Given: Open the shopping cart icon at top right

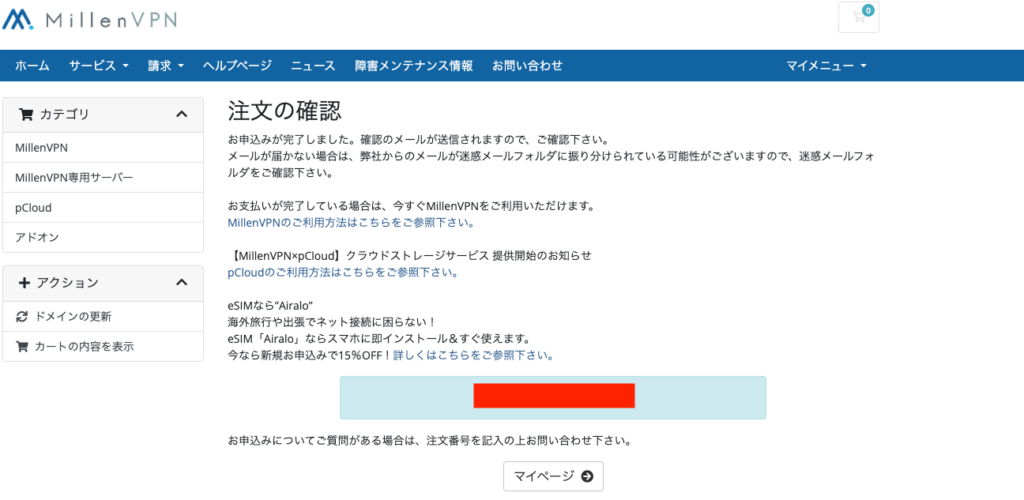Looking at the screenshot, I should pos(858,17).
